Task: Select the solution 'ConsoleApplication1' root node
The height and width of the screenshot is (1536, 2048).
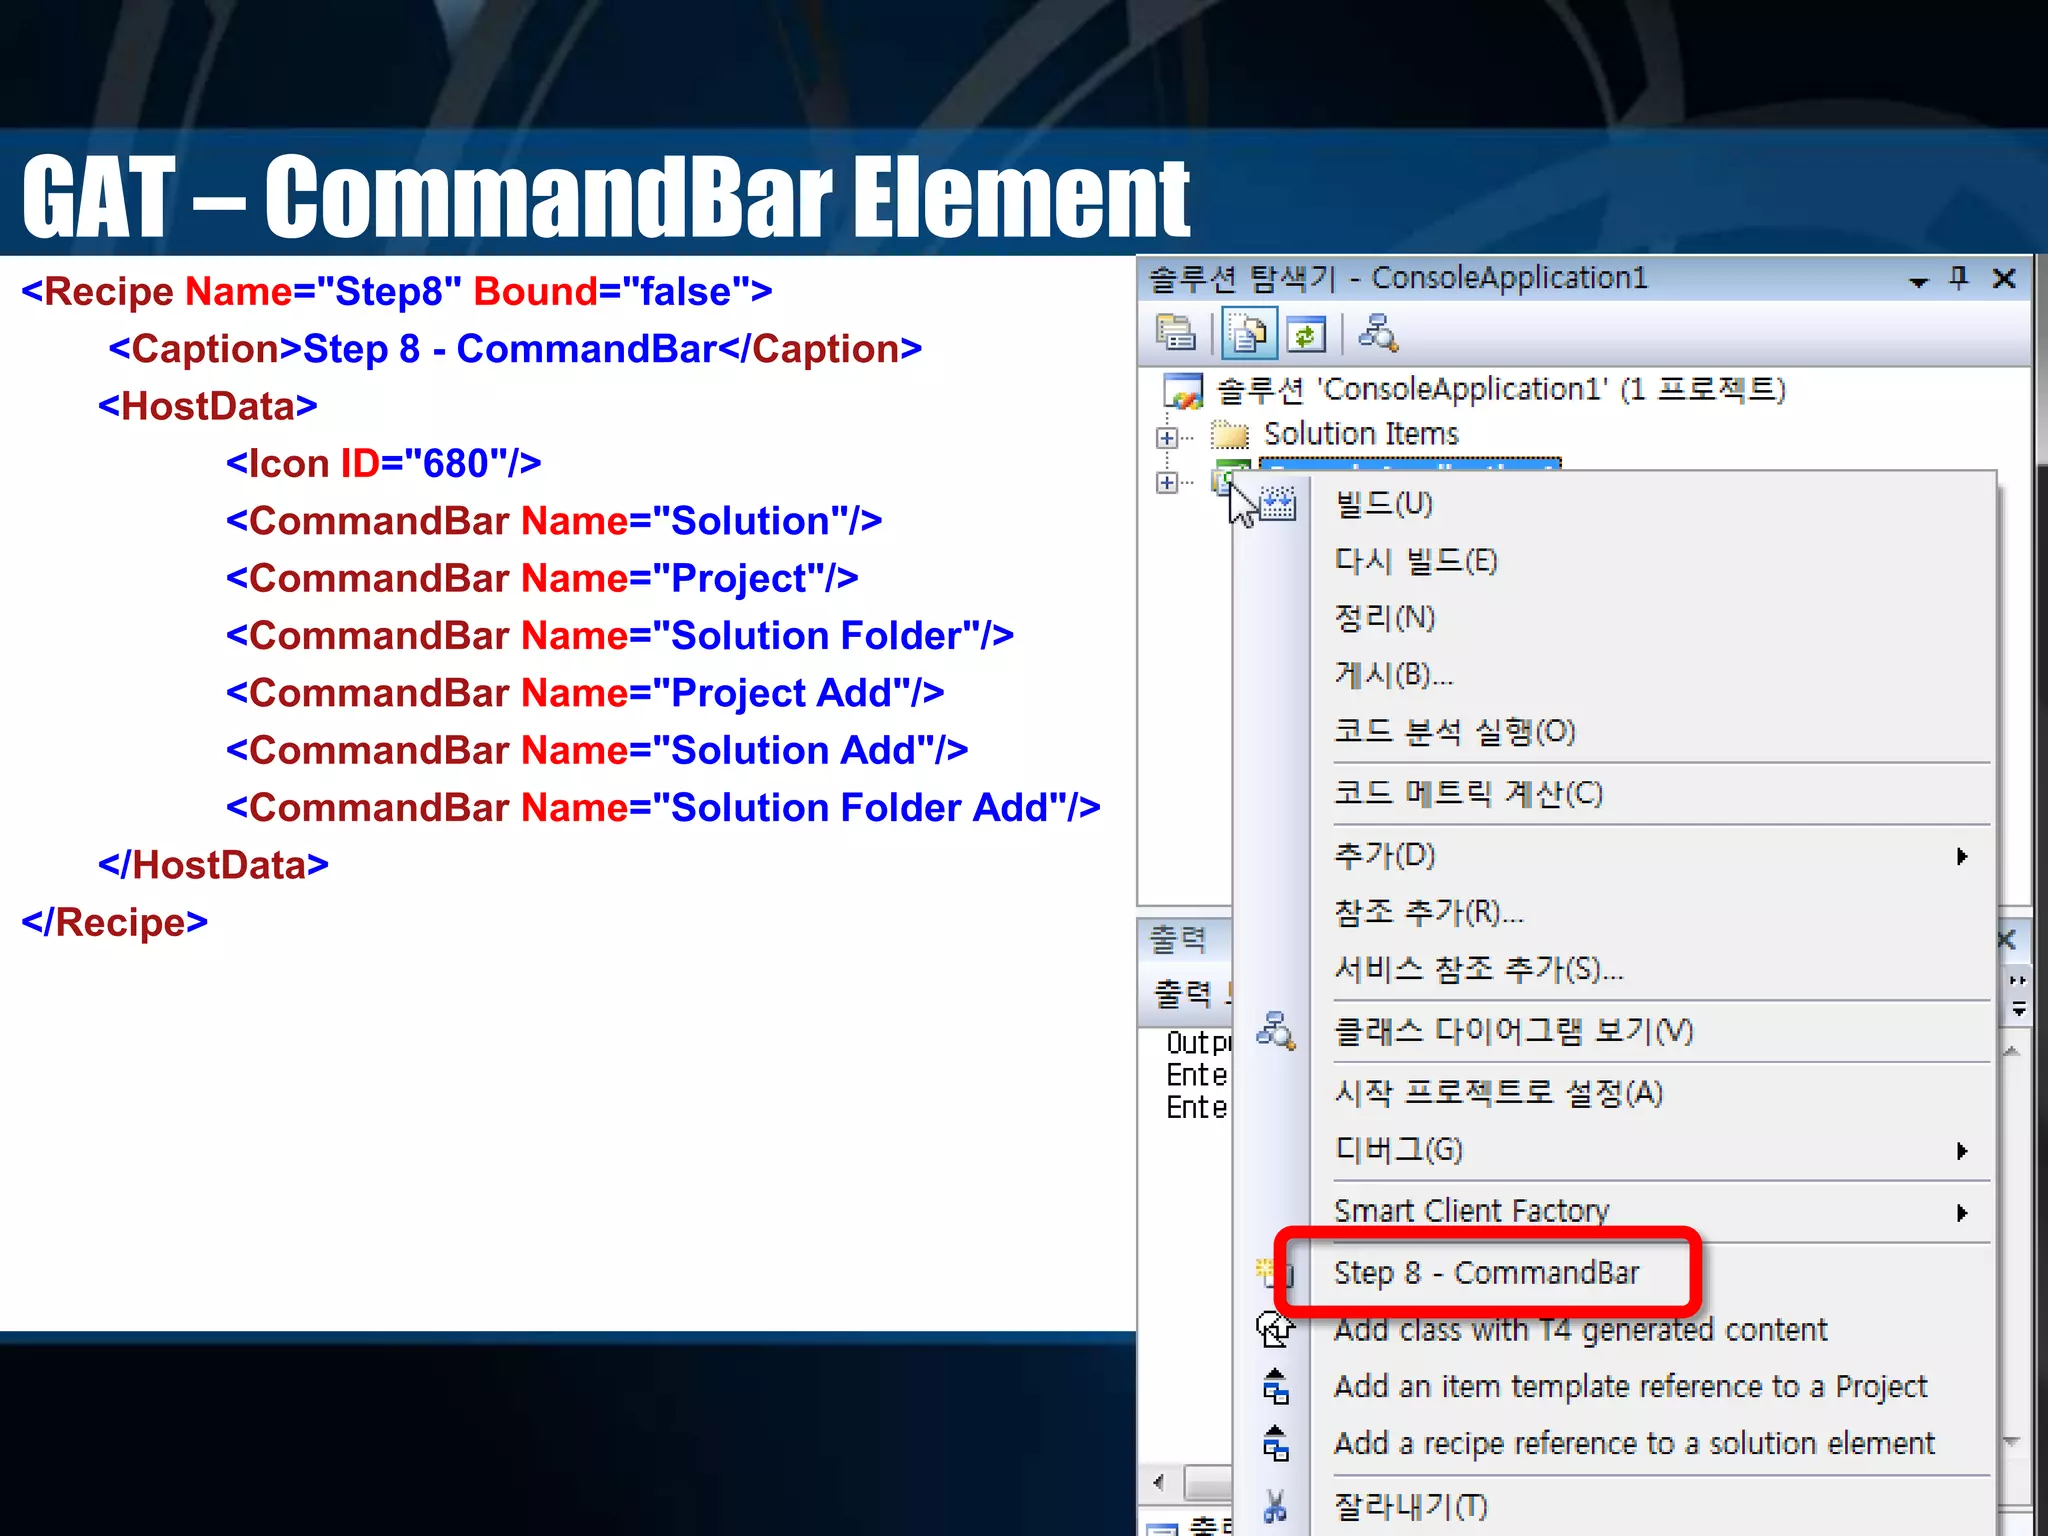Action: [1501, 389]
